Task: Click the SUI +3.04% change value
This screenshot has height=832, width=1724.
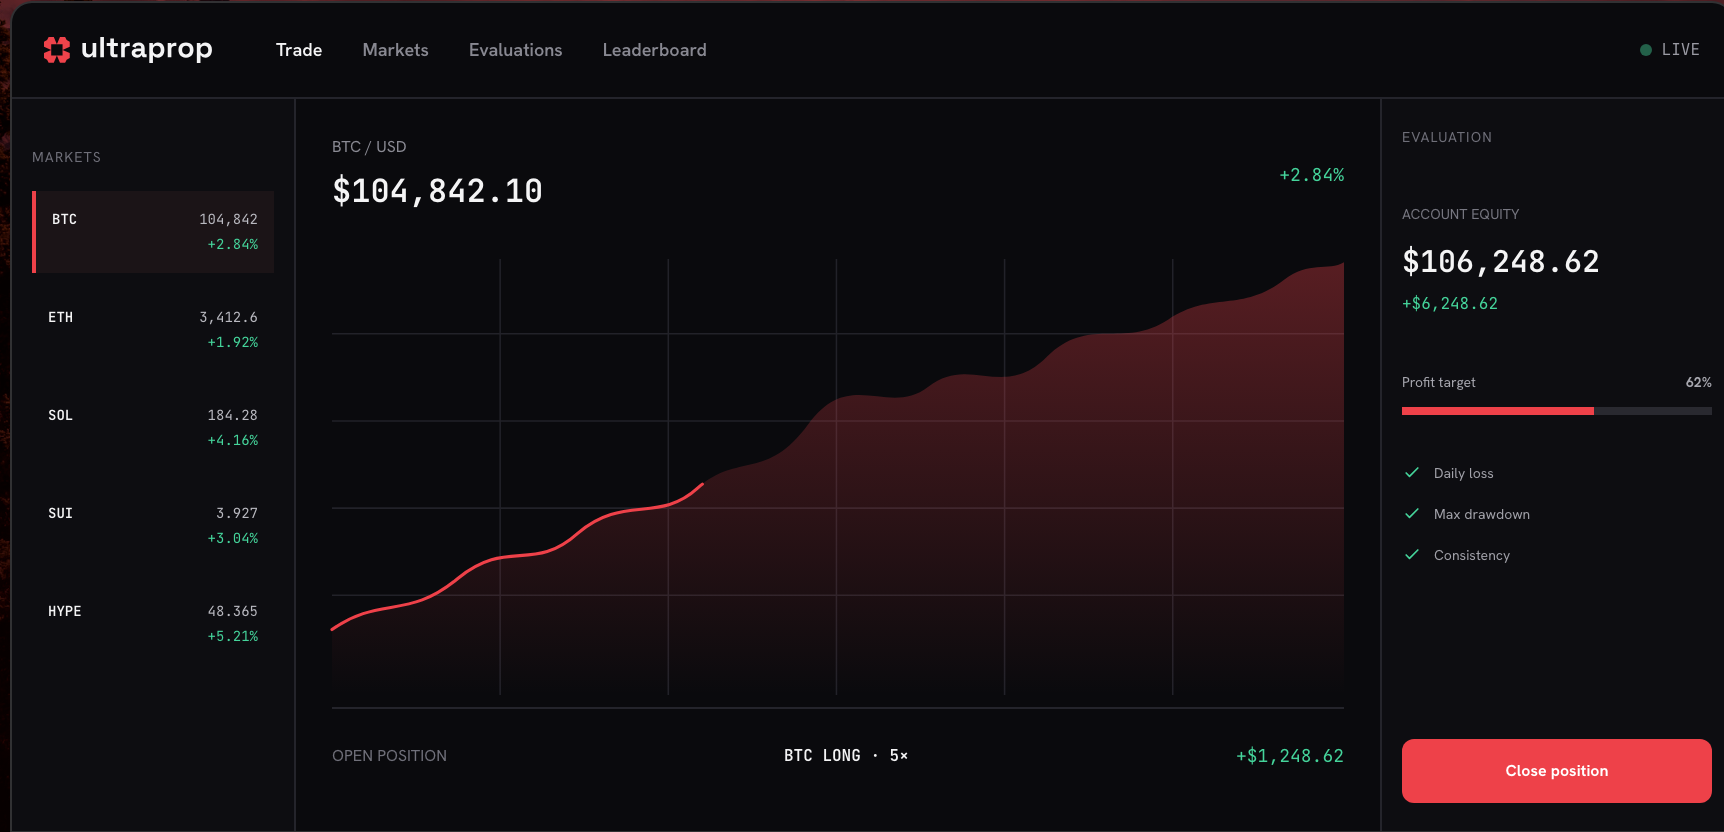Action: click(x=233, y=538)
